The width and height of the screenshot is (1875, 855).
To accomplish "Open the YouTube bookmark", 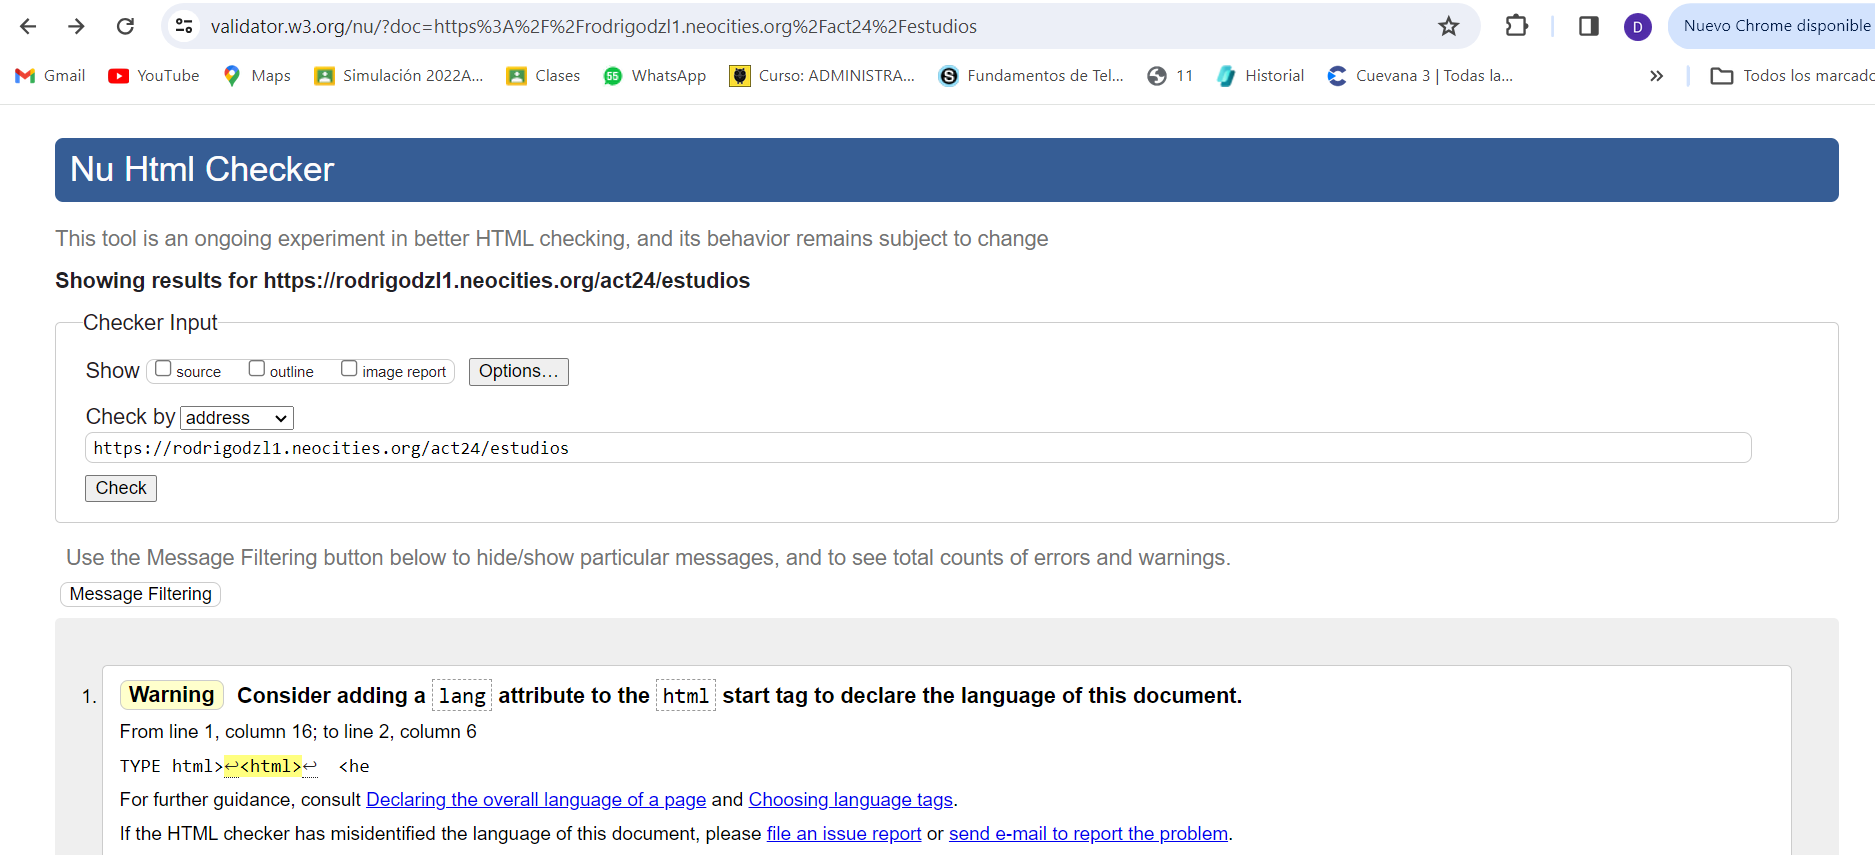I will pyautogui.click(x=154, y=76).
